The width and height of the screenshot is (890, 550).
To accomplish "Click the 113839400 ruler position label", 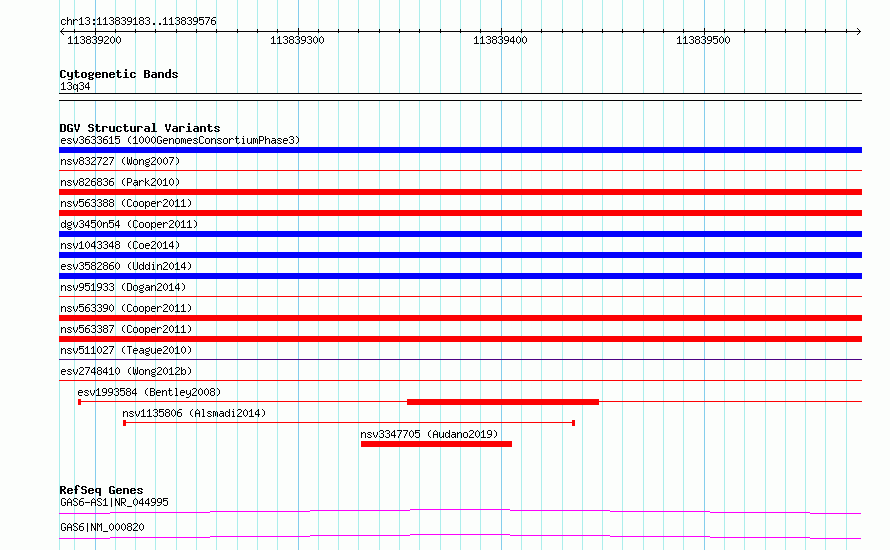I will coord(500,40).
